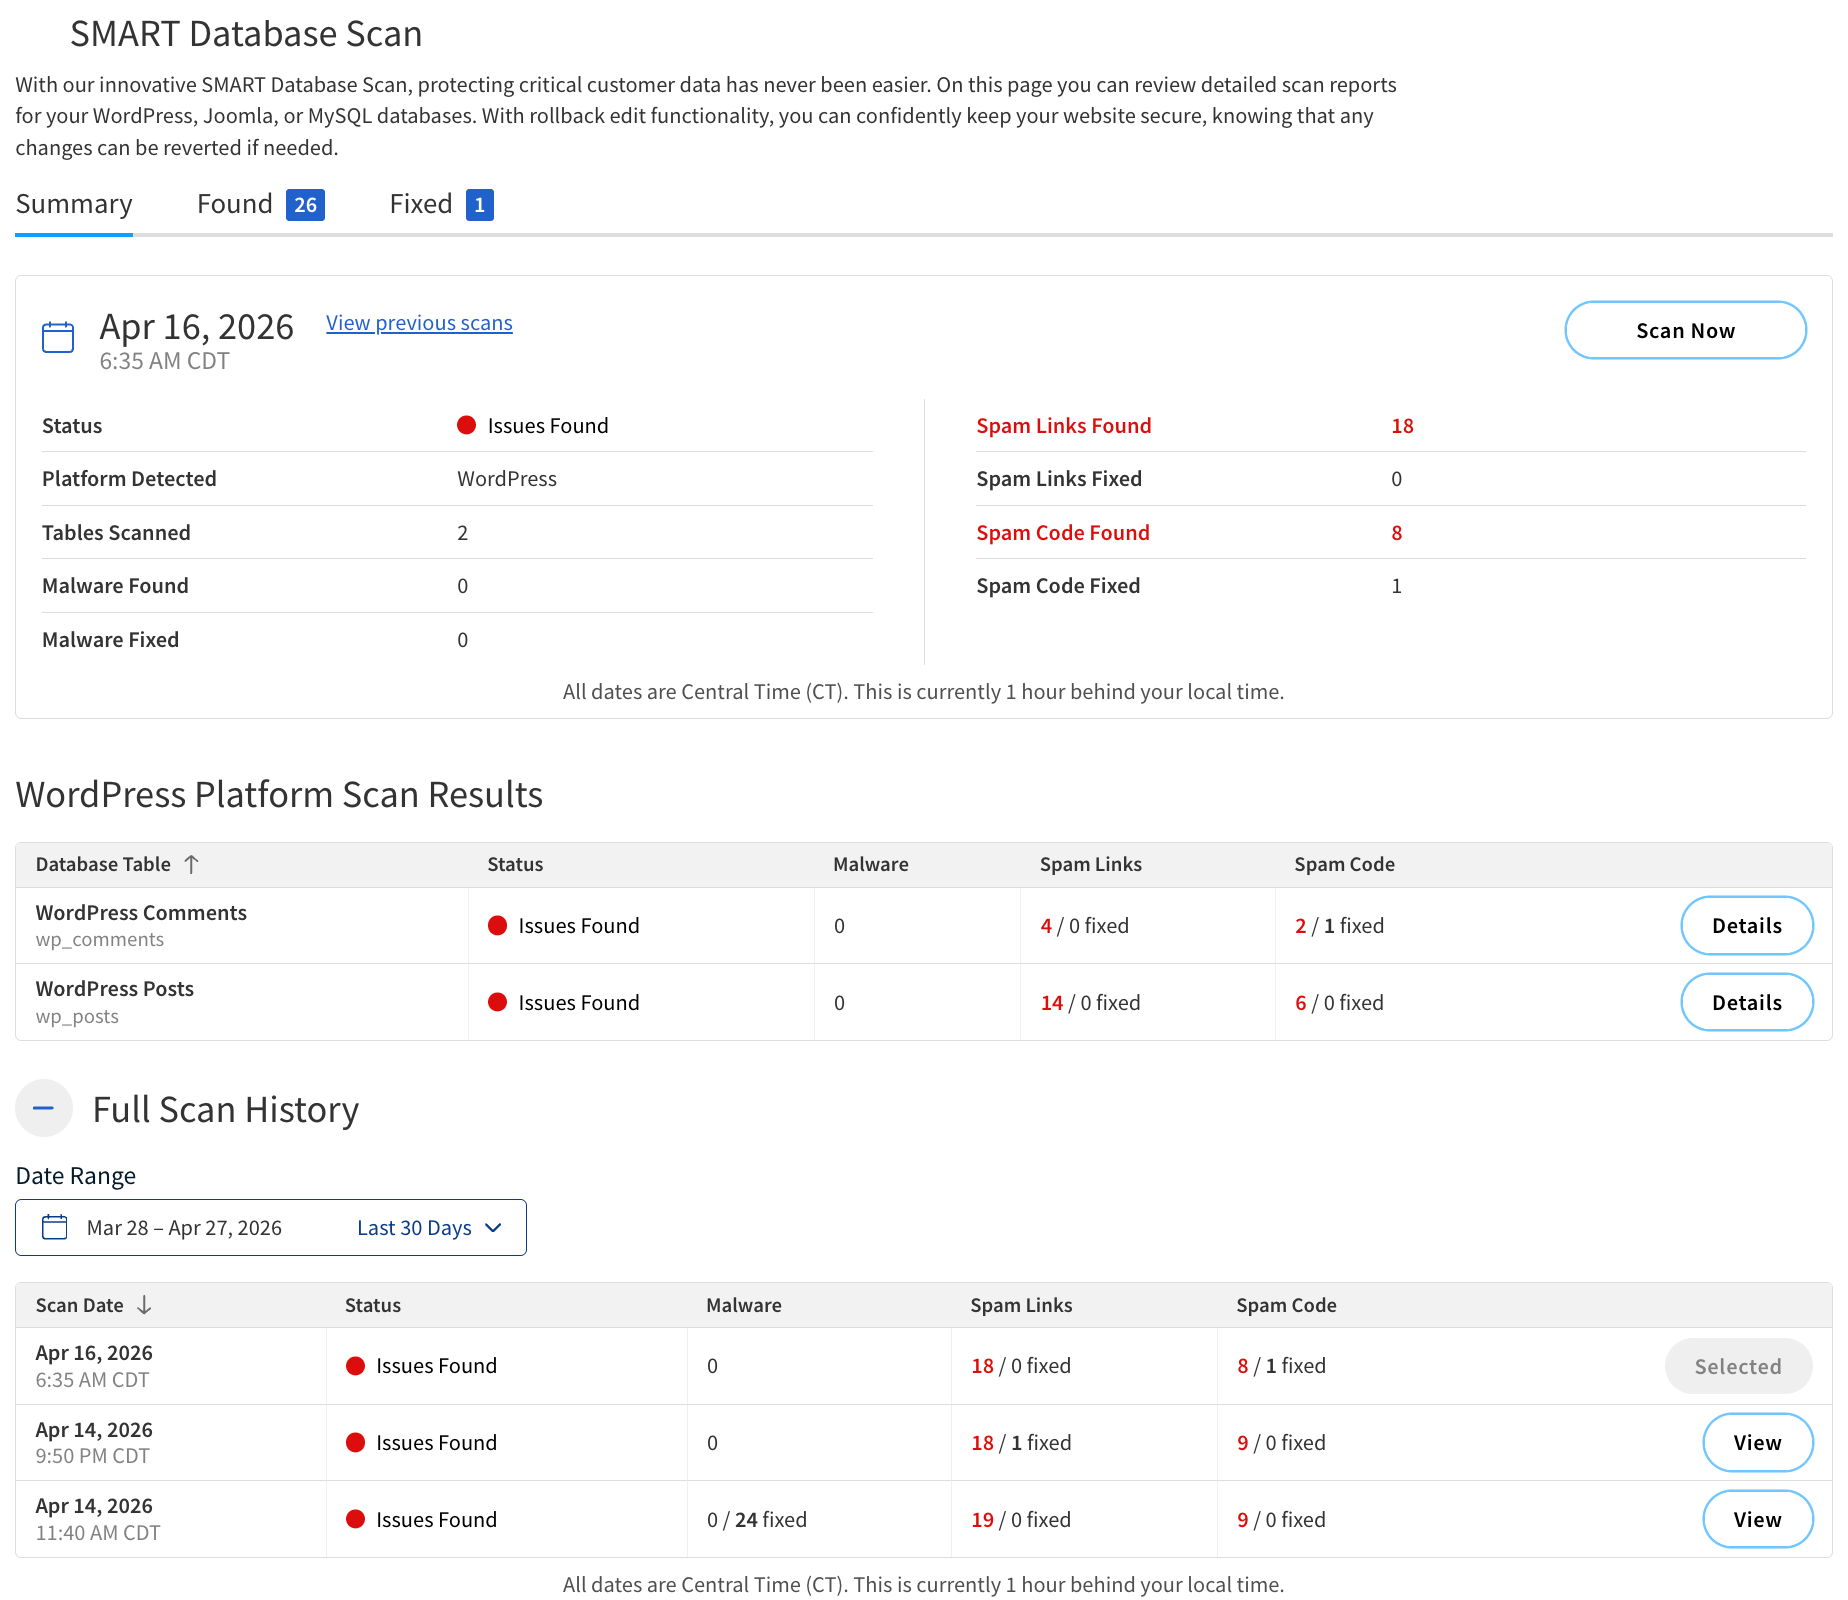Click the Fixed count badge 1
Image resolution: width=1848 pixels, height=1600 pixels.
(480, 205)
